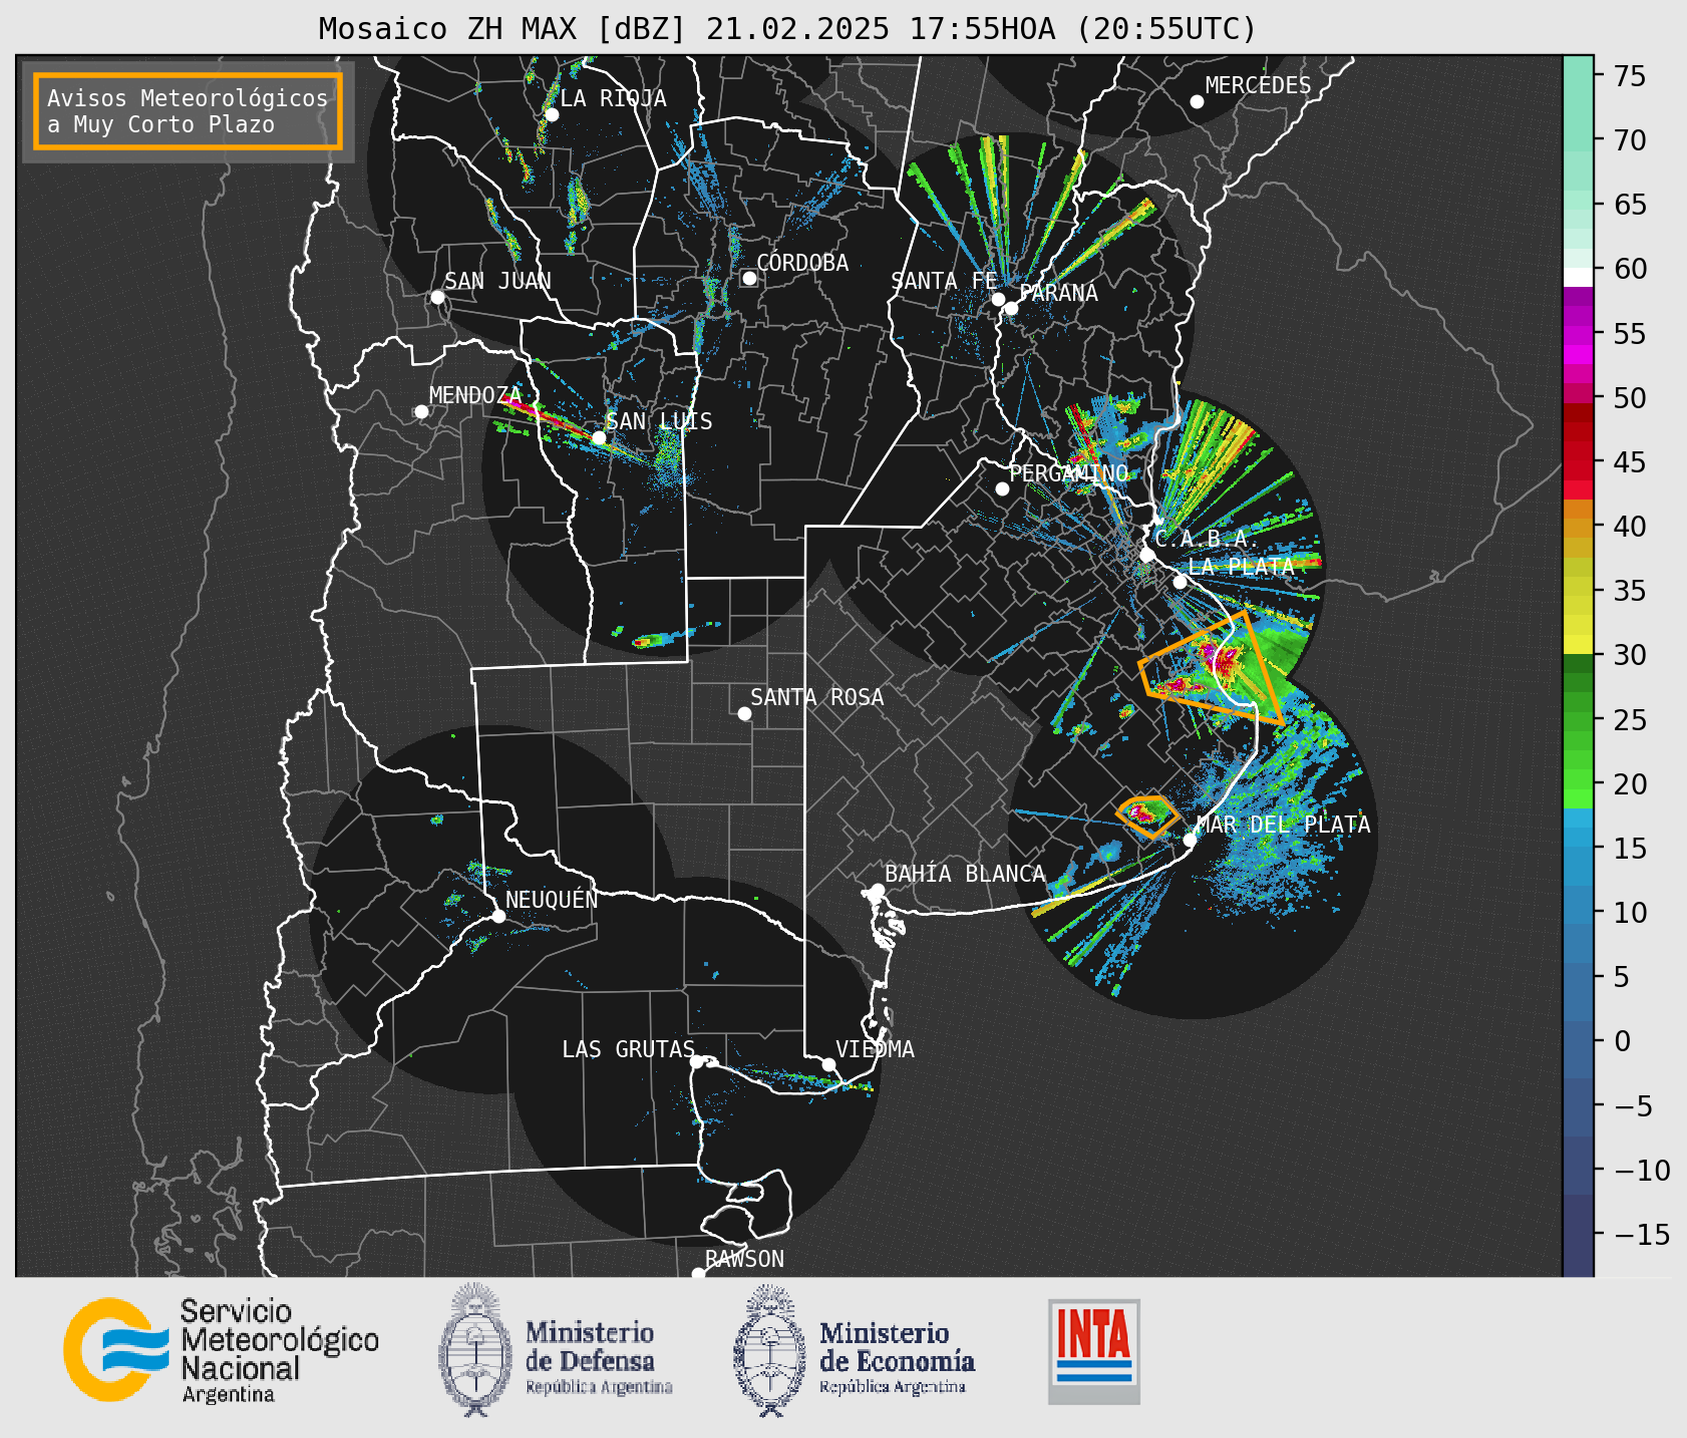Click the PERGAMINO city dot
The width and height of the screenshot is (1687, 1438).
[1002, 489]
